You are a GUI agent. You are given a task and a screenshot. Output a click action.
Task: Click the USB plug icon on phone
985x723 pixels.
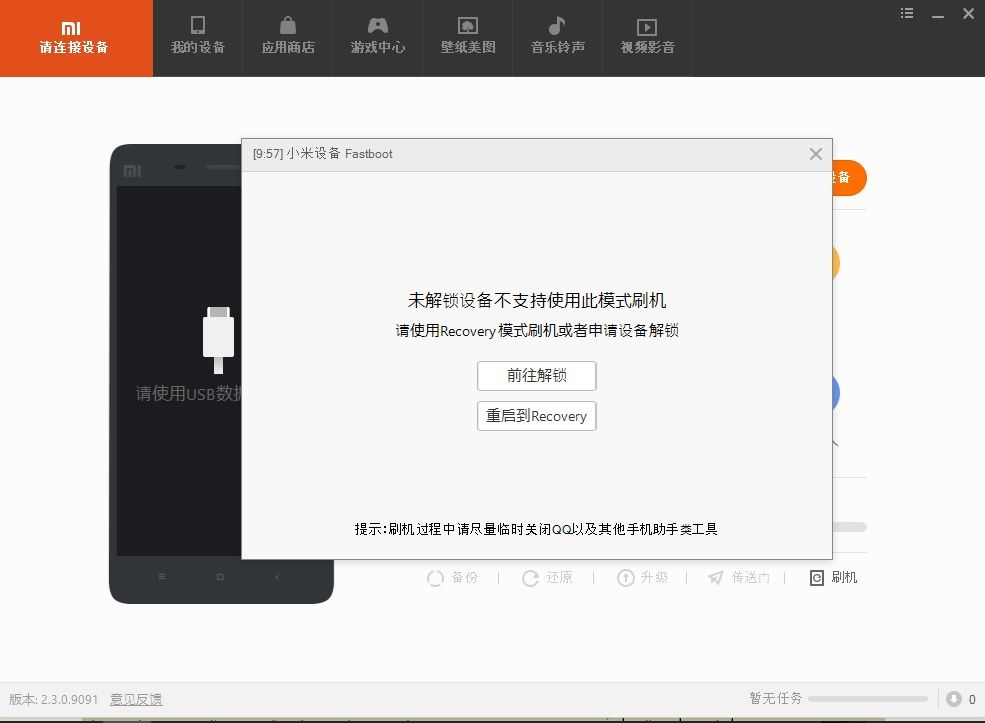tap(218, 340)
